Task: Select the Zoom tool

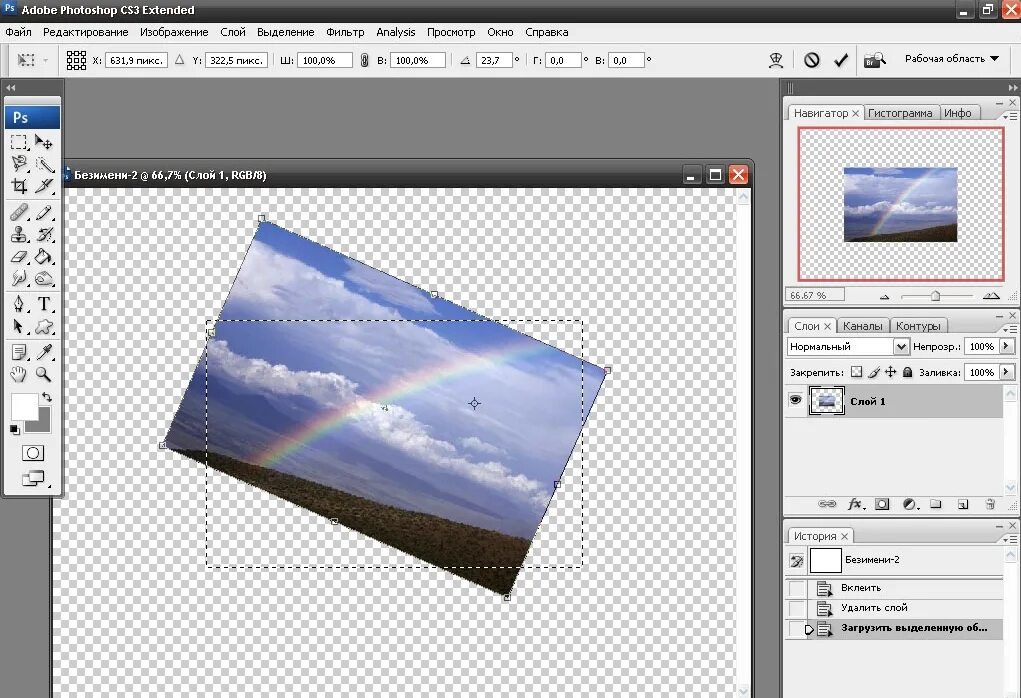Action: click(x=44, y=374)
